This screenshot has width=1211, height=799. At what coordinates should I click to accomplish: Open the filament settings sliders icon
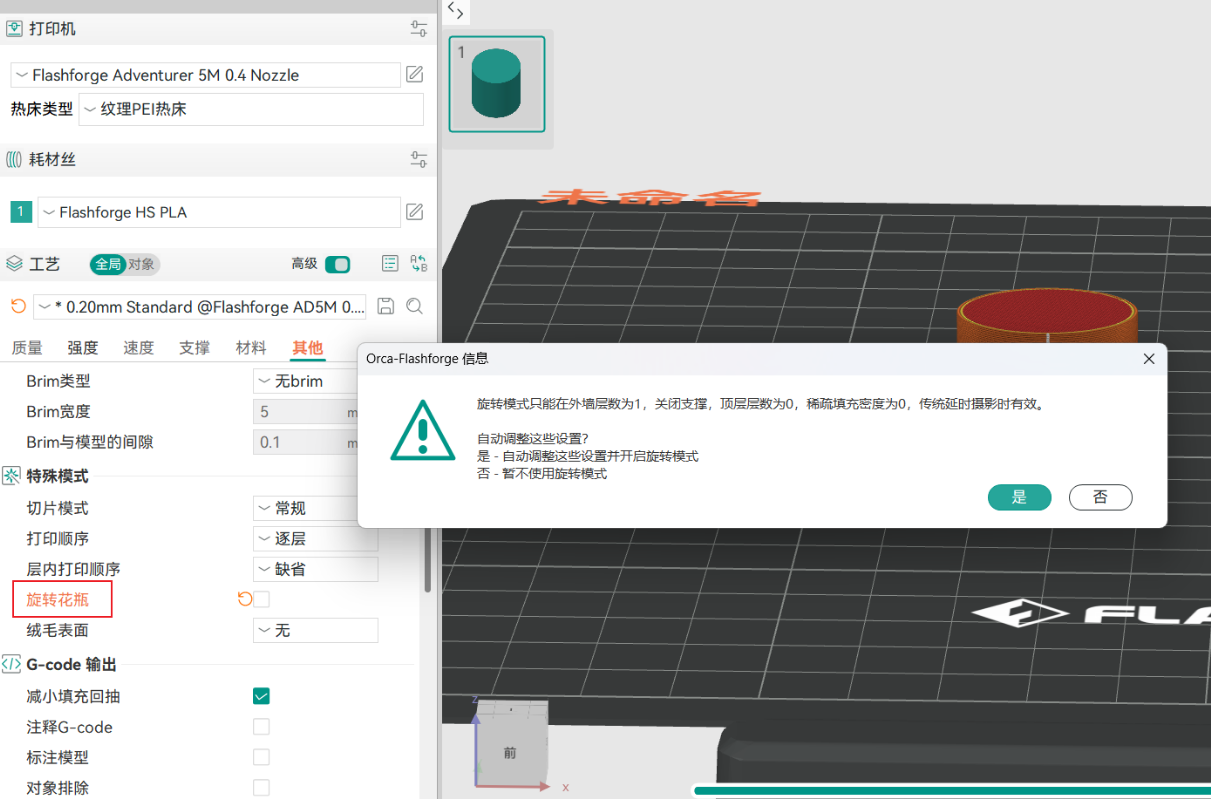coord(419,160)
